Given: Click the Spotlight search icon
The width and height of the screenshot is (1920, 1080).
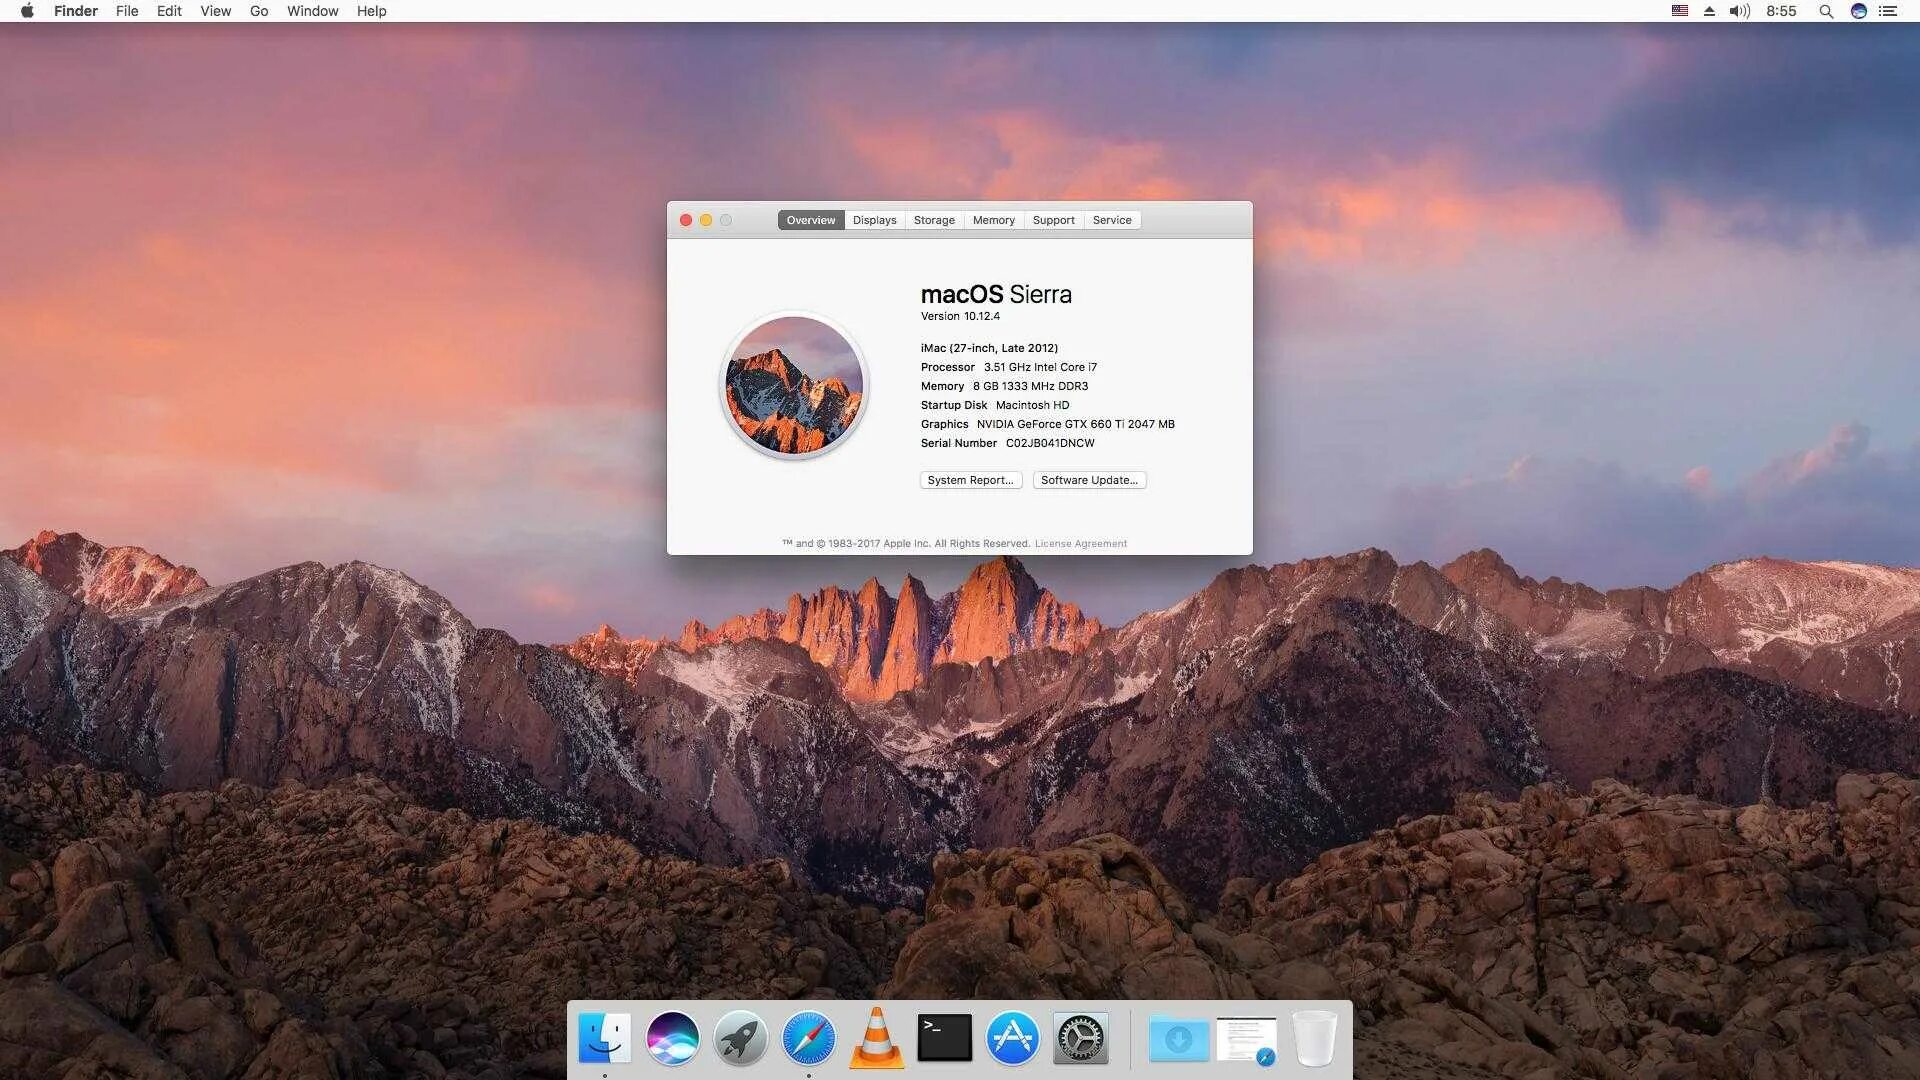Looking at the screenshot, I should [1824, 11].
